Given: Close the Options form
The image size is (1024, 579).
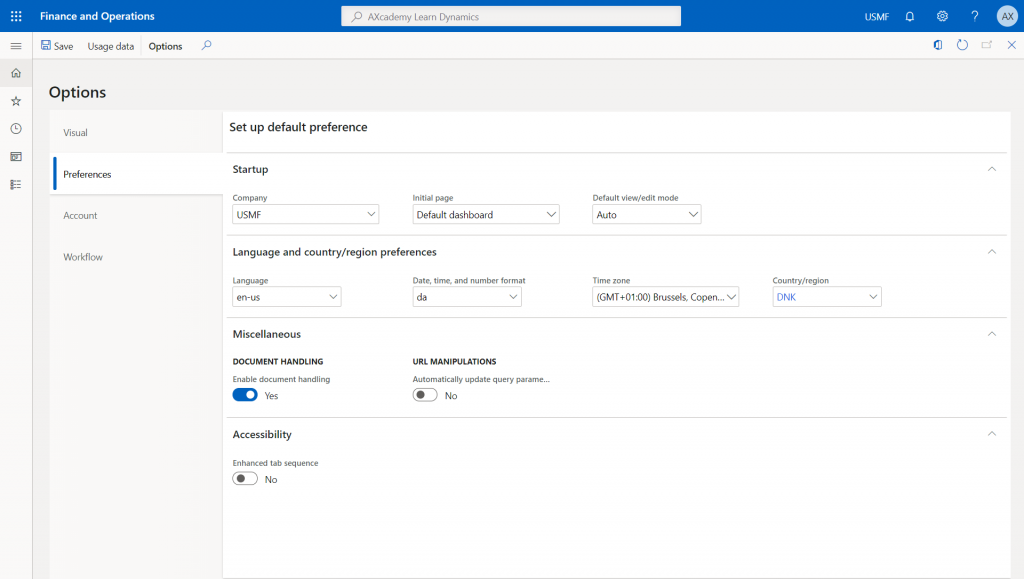Looking at the screenshot, I should tap(1011, 45).
